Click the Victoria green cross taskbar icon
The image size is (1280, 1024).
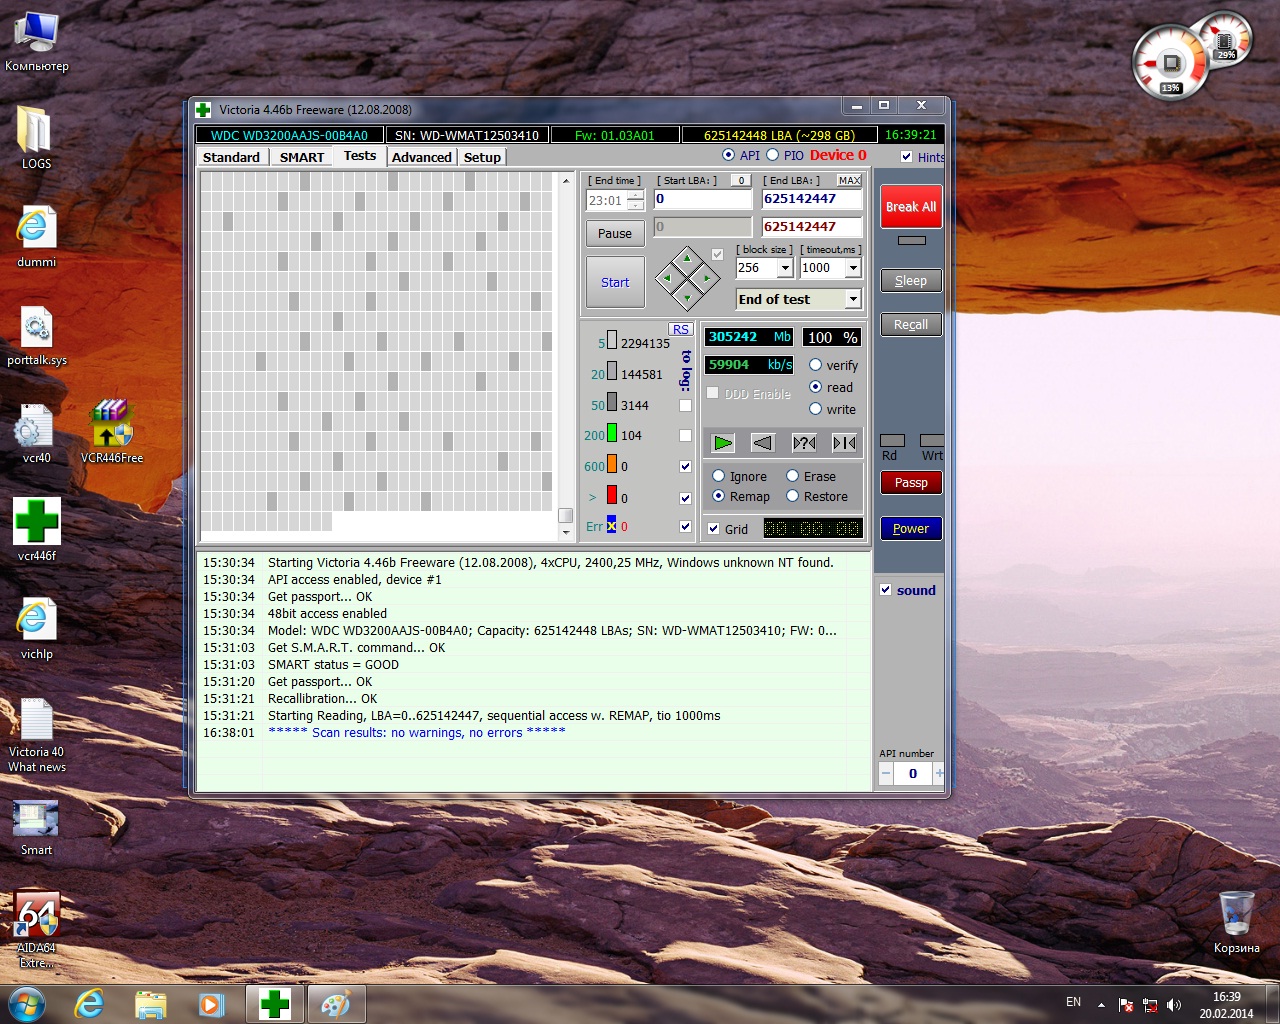pyautogui.click(x=274, y=1004)
